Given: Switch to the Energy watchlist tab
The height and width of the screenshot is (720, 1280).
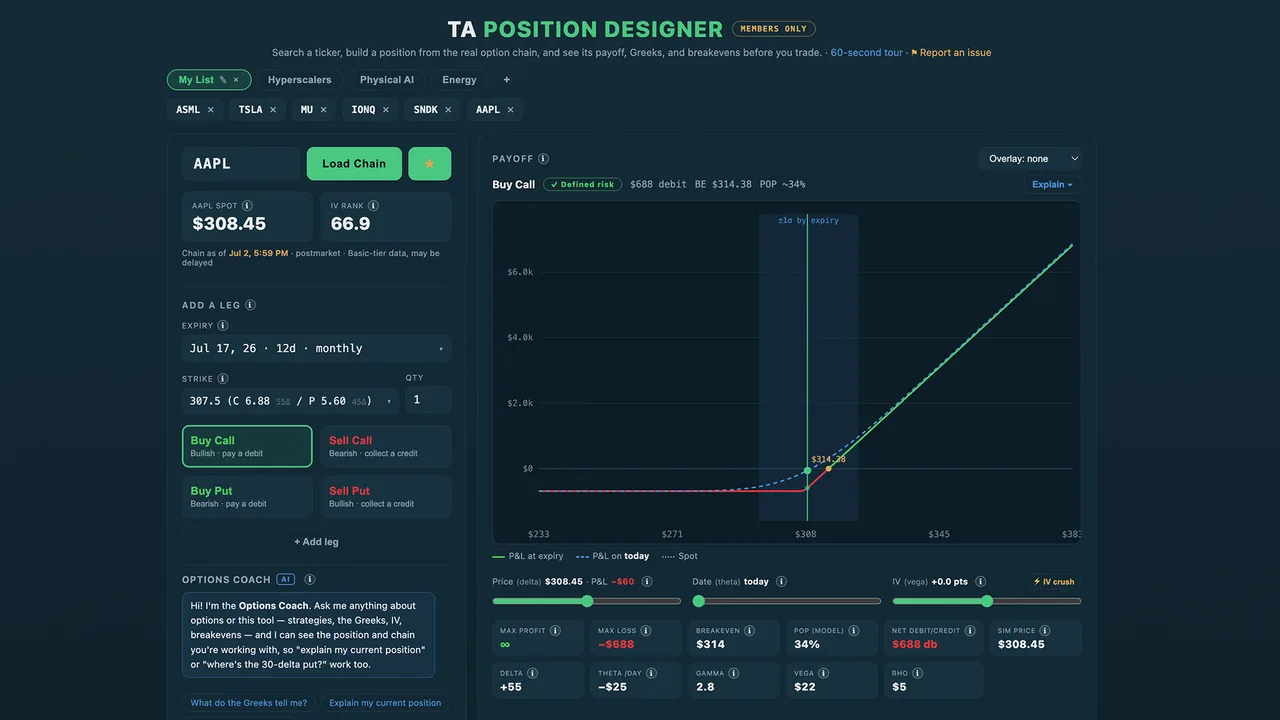Looking at the screenshot, I should pos(459,80).
